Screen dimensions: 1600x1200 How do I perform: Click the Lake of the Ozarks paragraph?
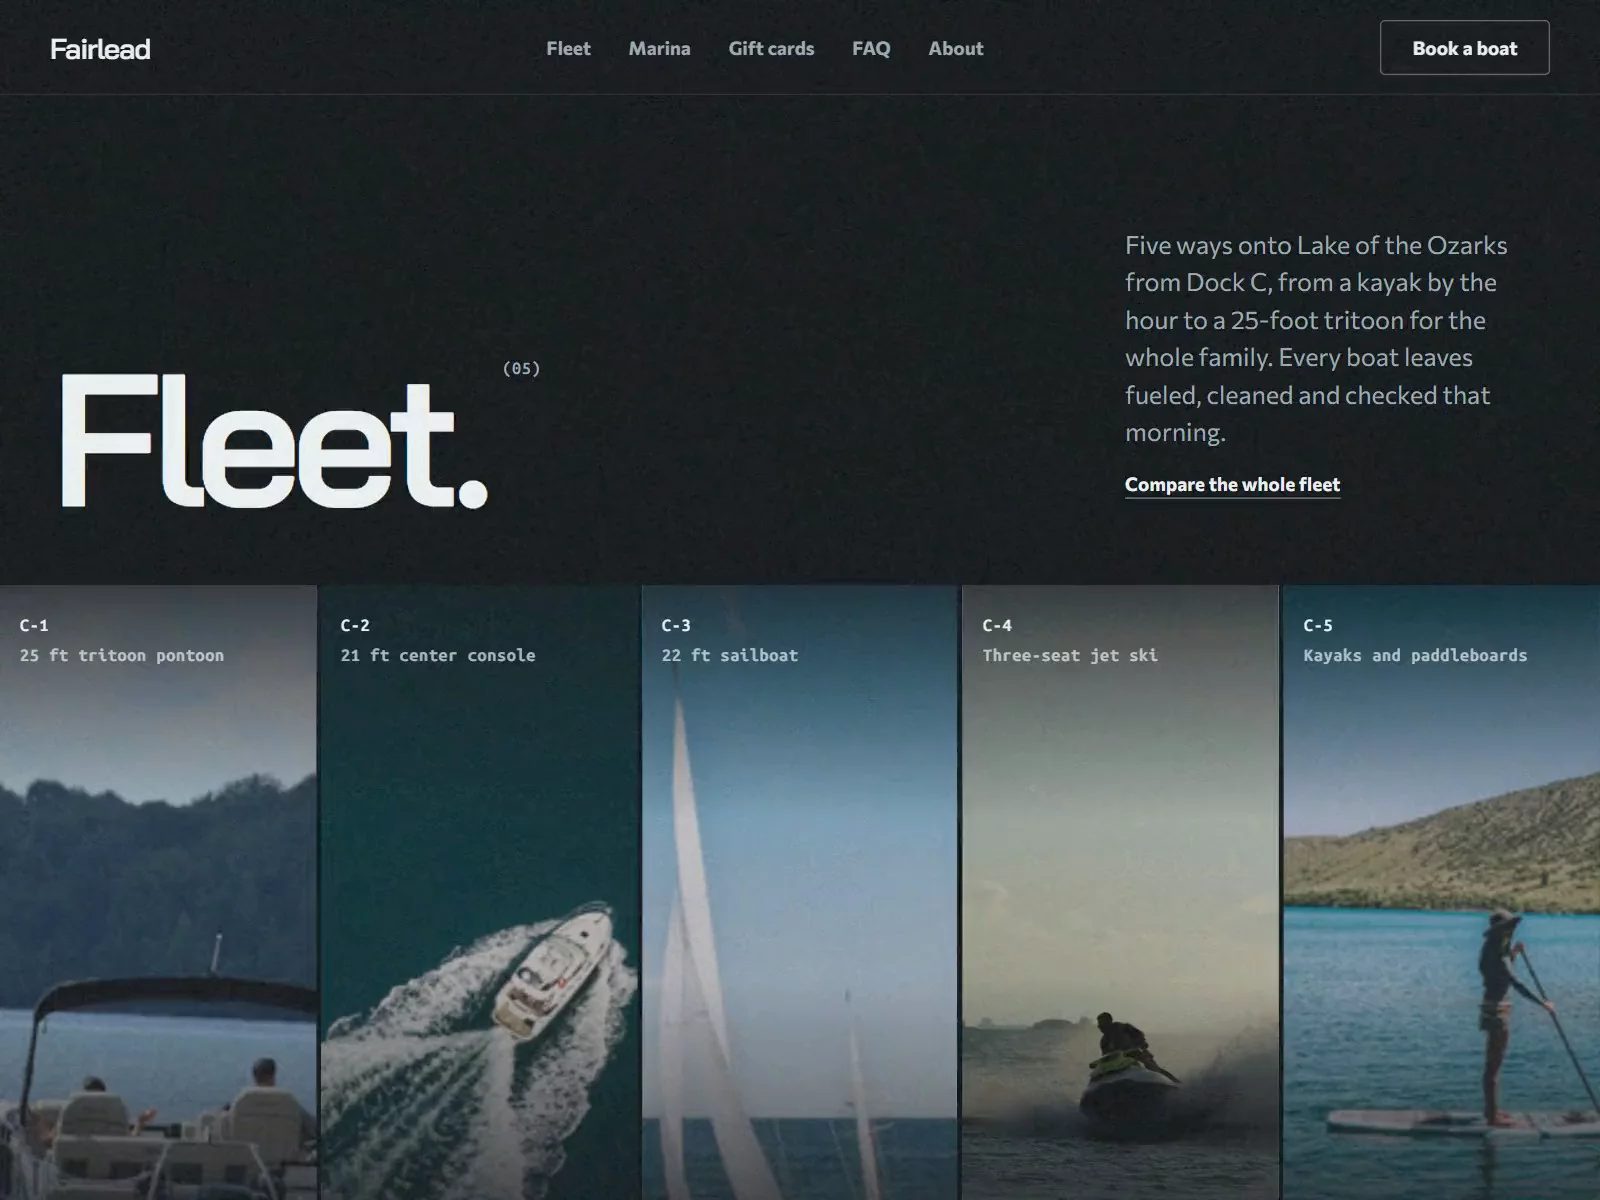[x=1316, y=339]
